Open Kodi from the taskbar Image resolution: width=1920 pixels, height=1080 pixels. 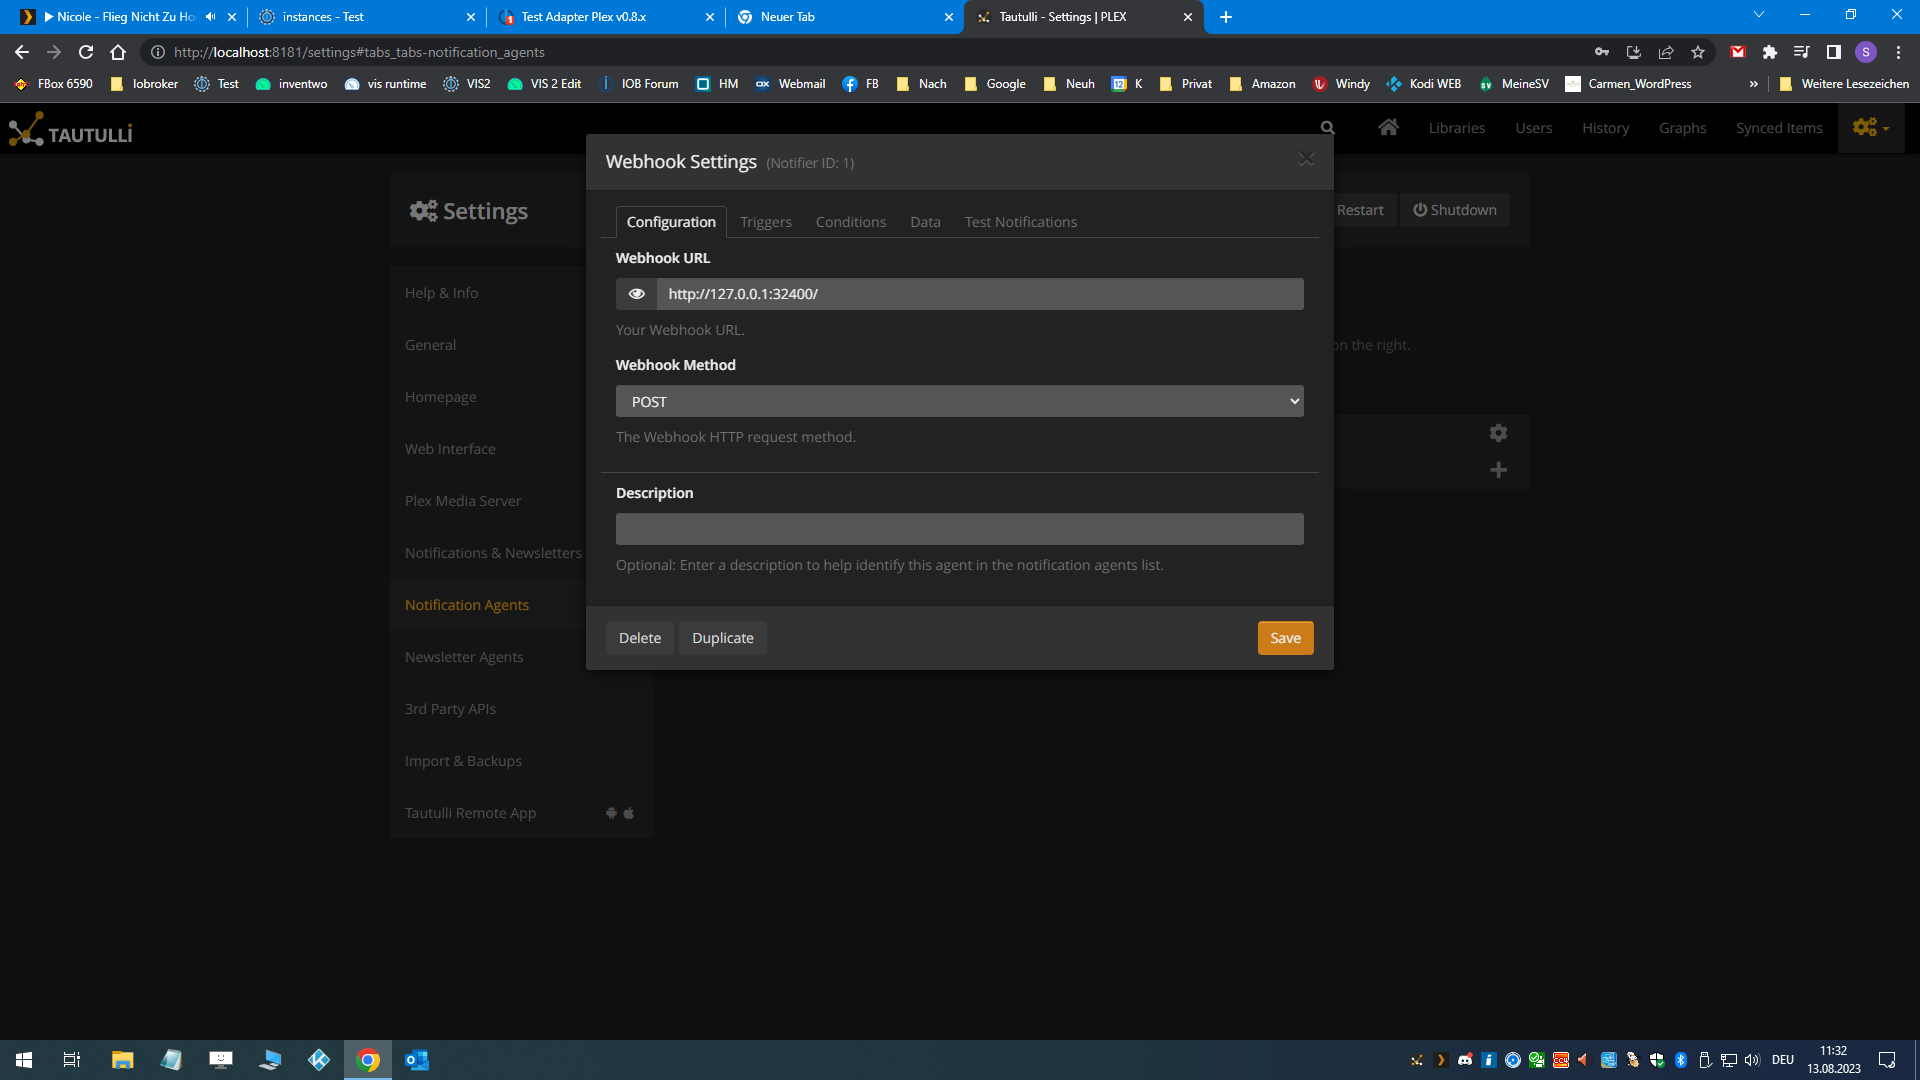pos(319,1060)
